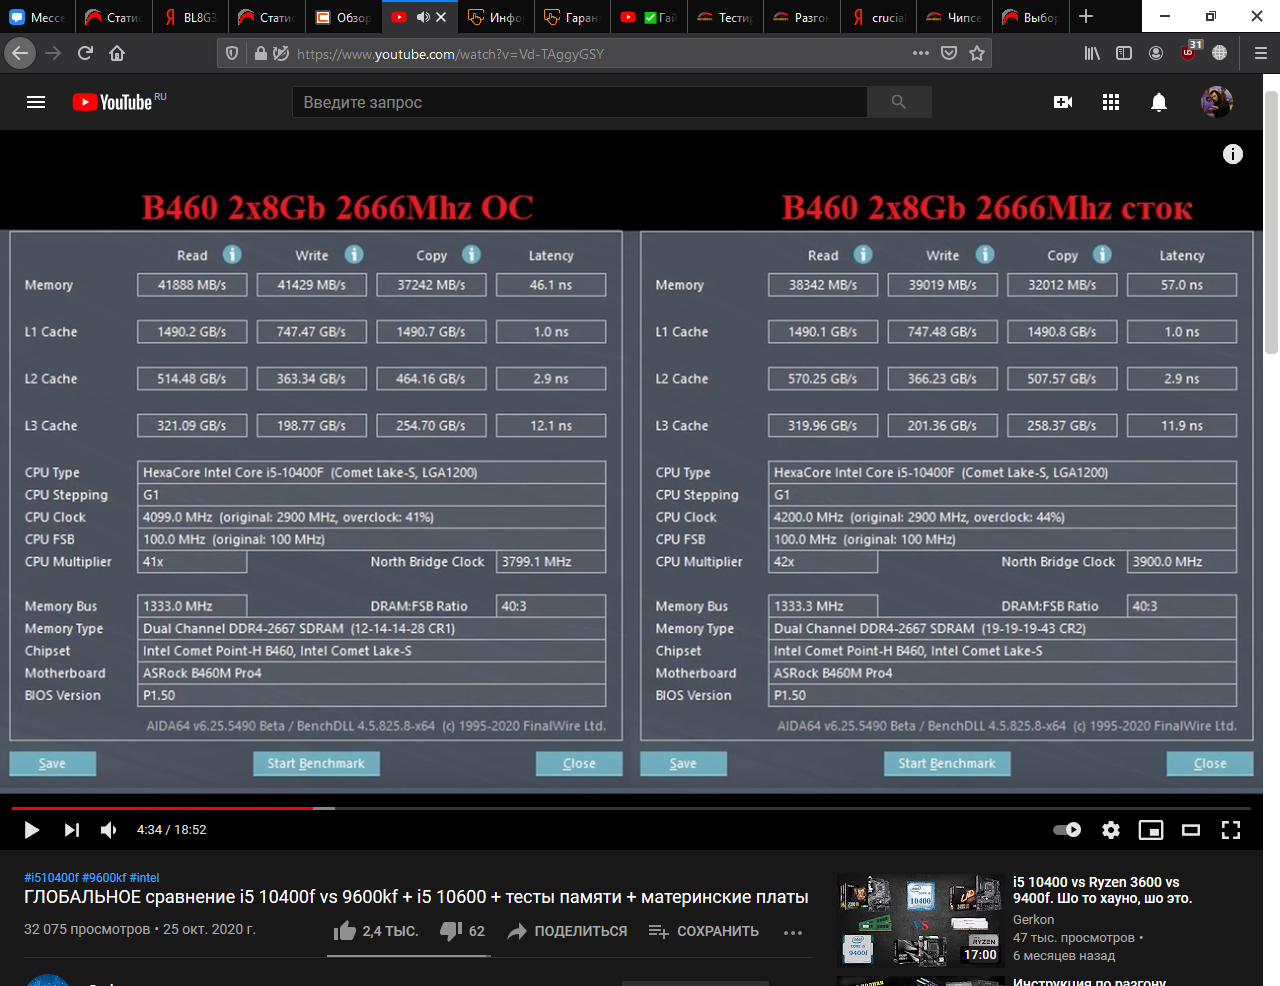The width and height of the screenshot is (1280, 986).
Task: Close the active YouTube tab
Action: [441, 17]
